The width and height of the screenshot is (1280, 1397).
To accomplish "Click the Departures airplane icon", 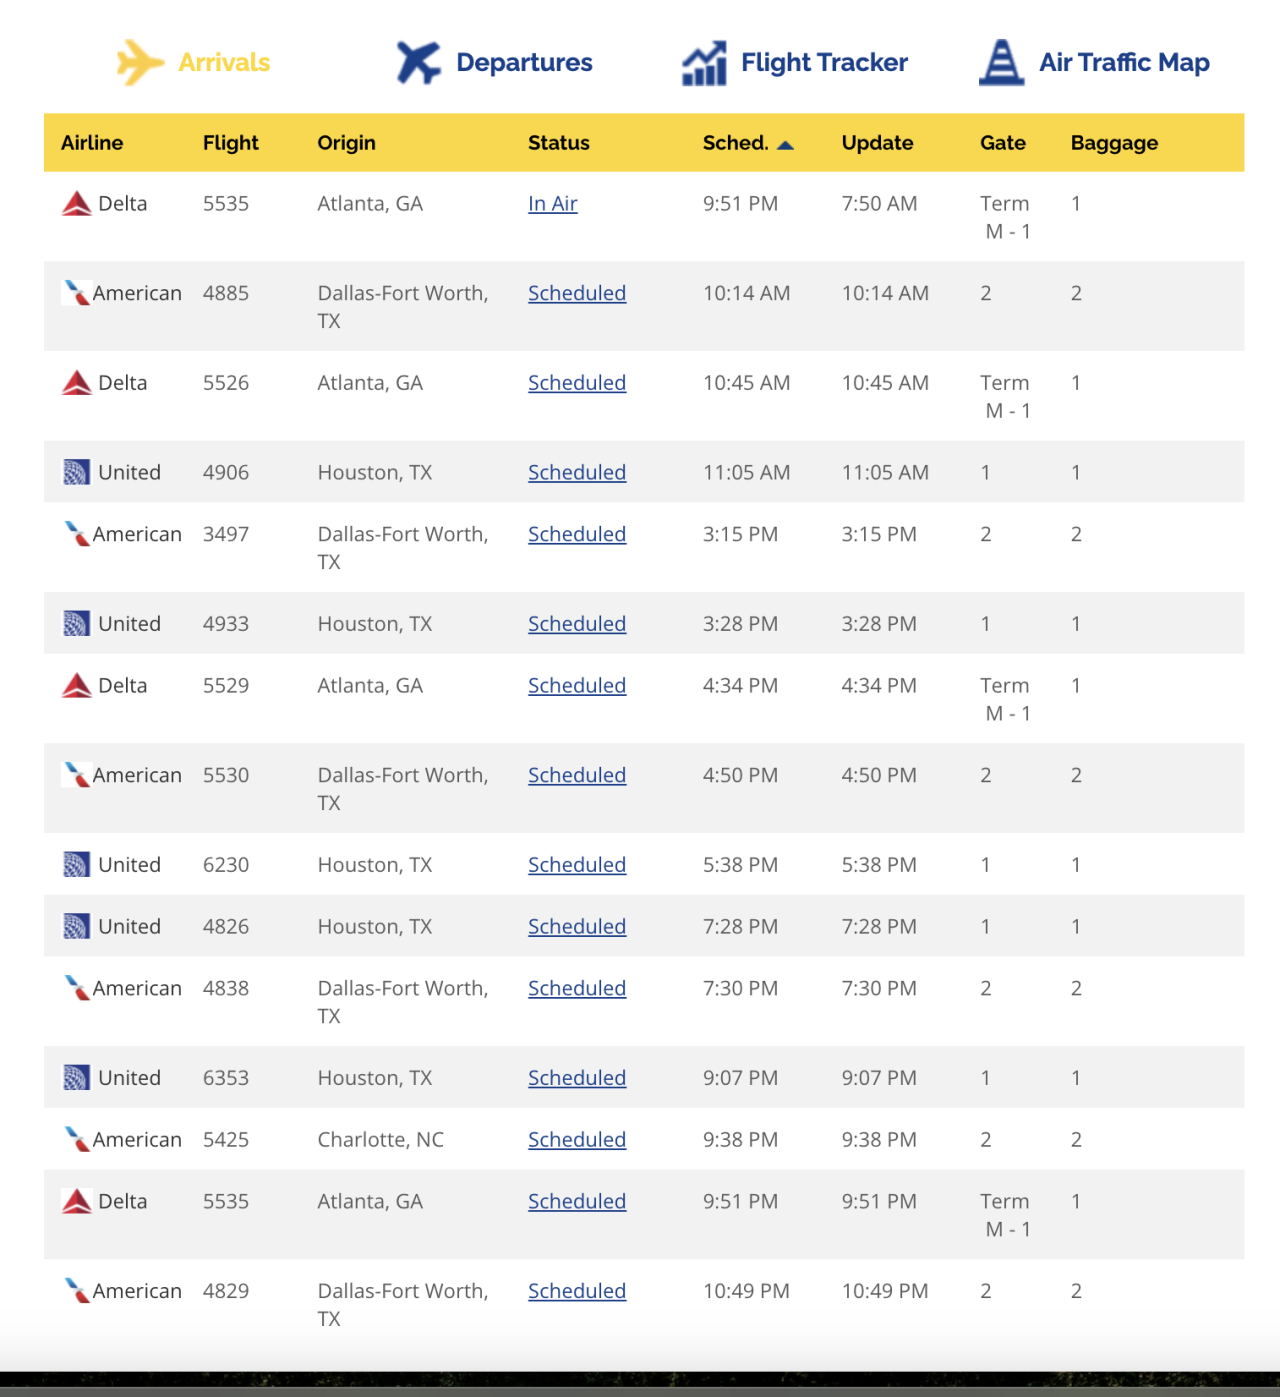I will coord(419,61).
